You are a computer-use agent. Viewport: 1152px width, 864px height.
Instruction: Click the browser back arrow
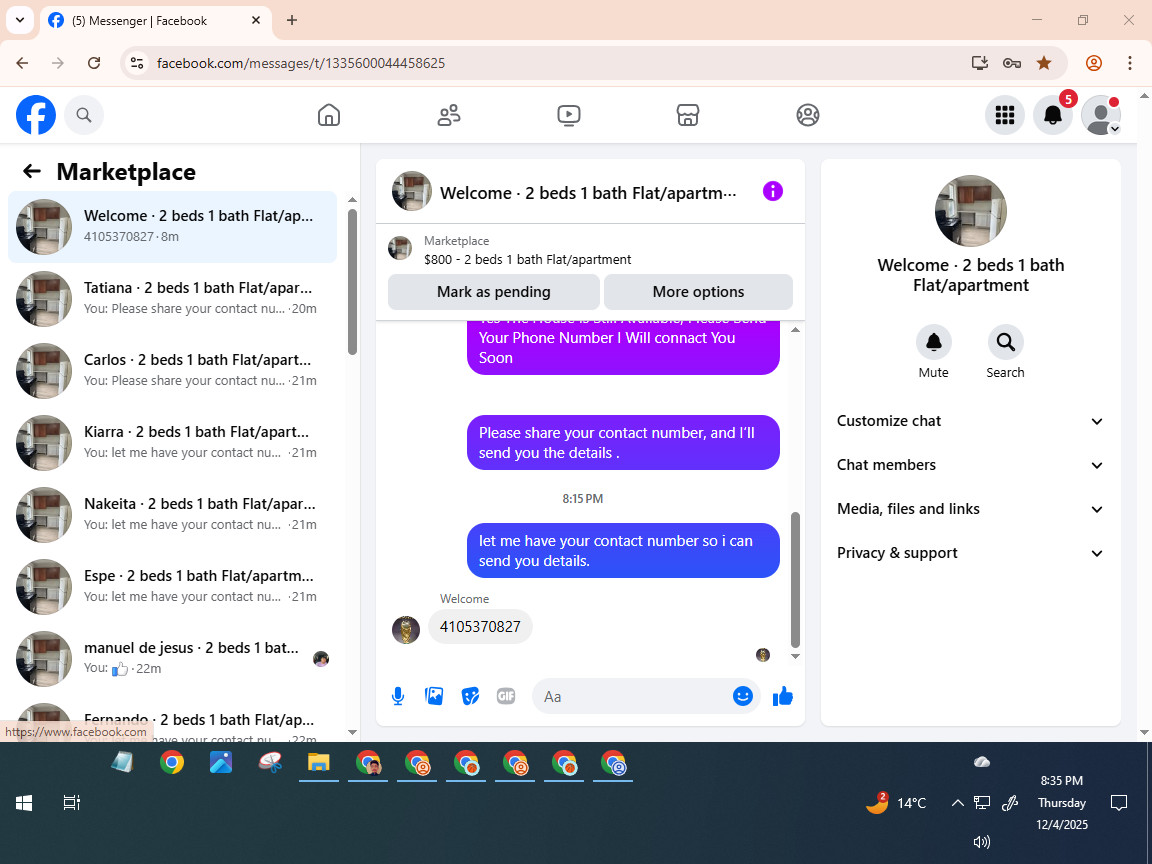[x=22, y=63]
